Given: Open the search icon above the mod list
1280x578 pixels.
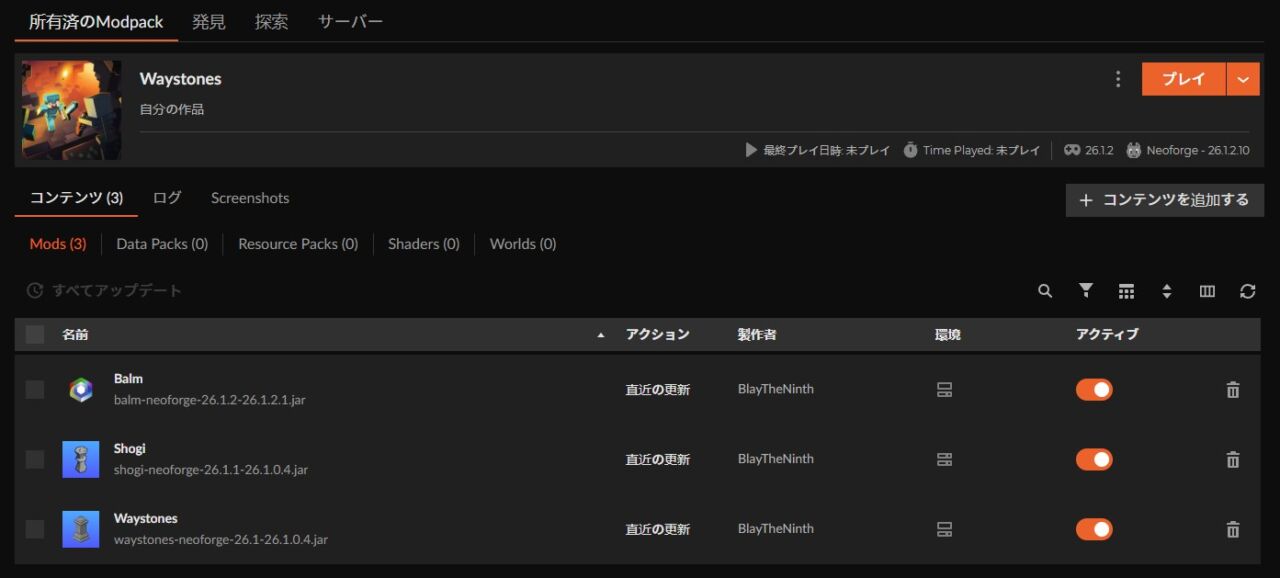Looking at the screenshot, I should tap(1044, 291).
